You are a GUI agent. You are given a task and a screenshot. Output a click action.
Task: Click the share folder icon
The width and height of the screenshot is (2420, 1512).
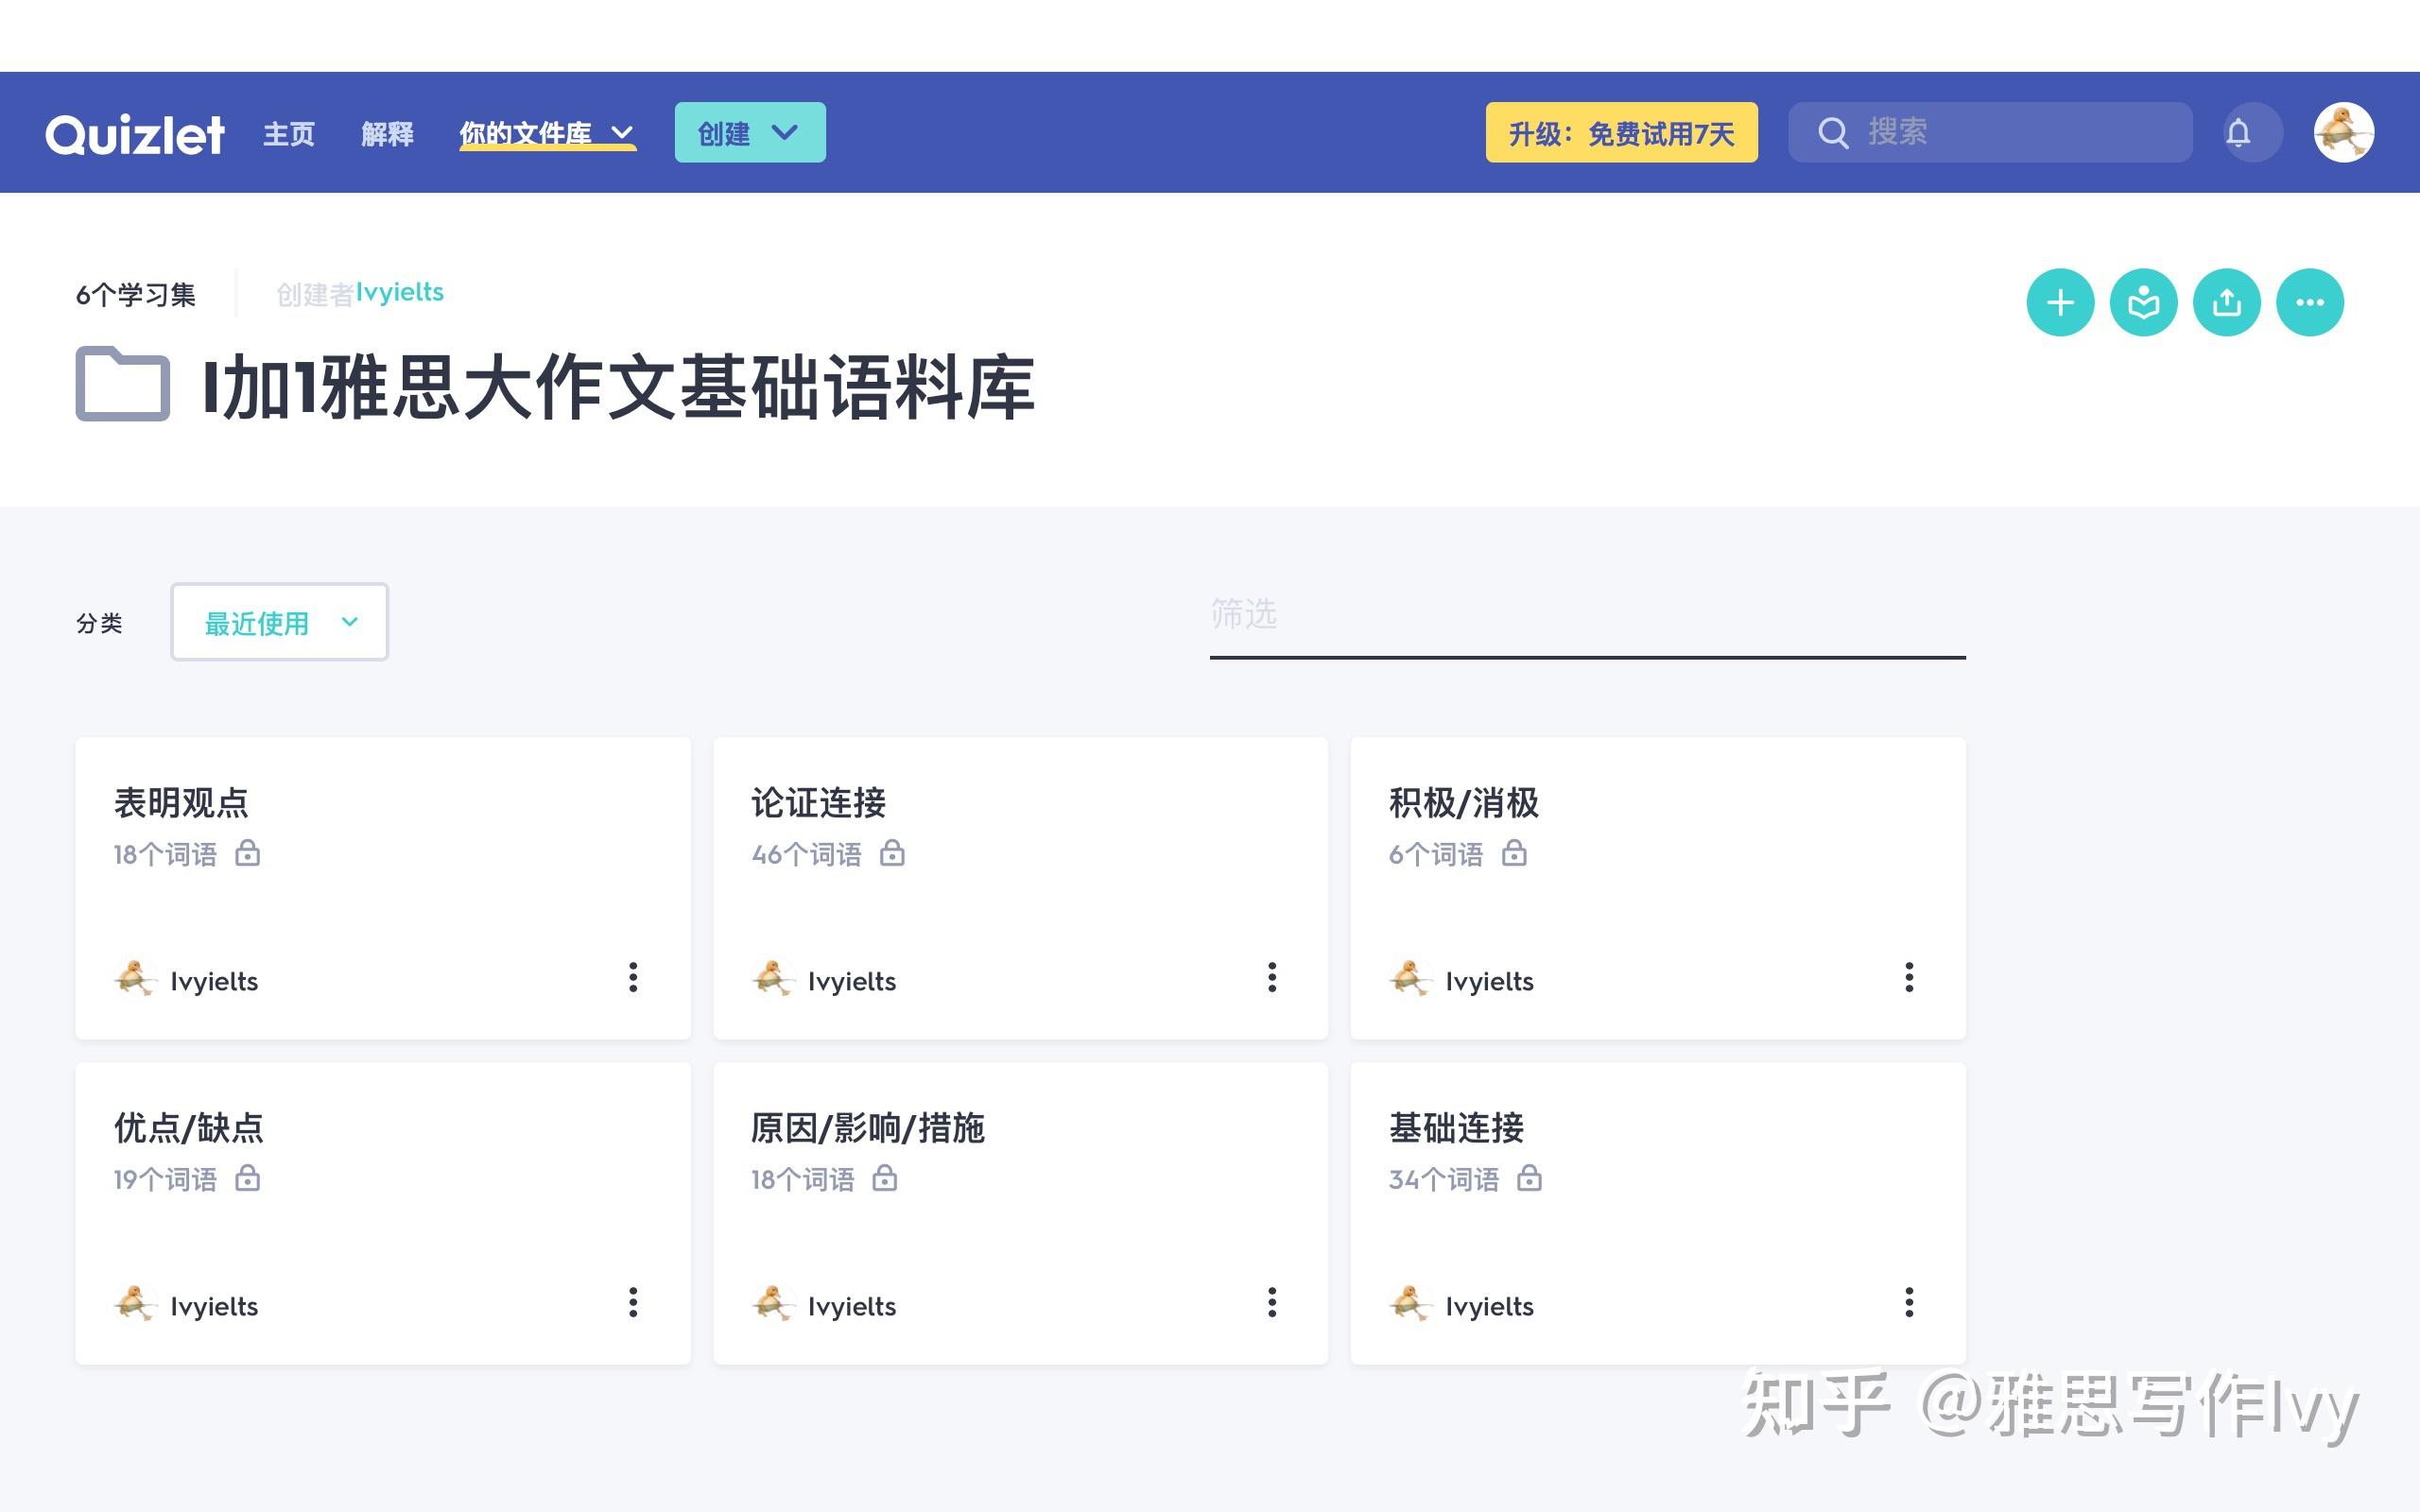click(x=2226, y=303)
